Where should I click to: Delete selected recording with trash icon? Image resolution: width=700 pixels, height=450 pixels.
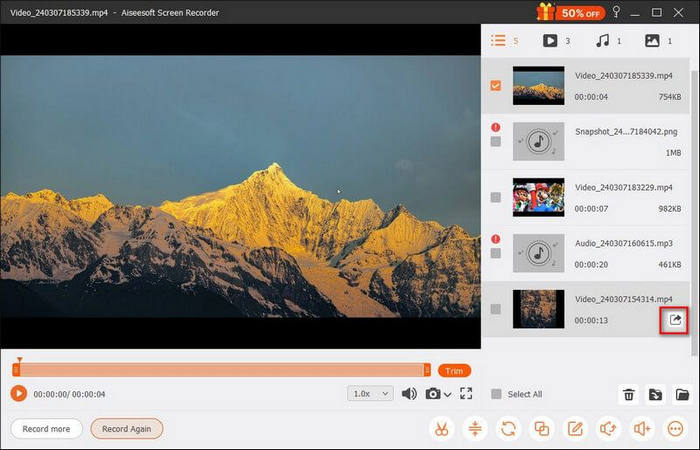click(x=629, y=394)
